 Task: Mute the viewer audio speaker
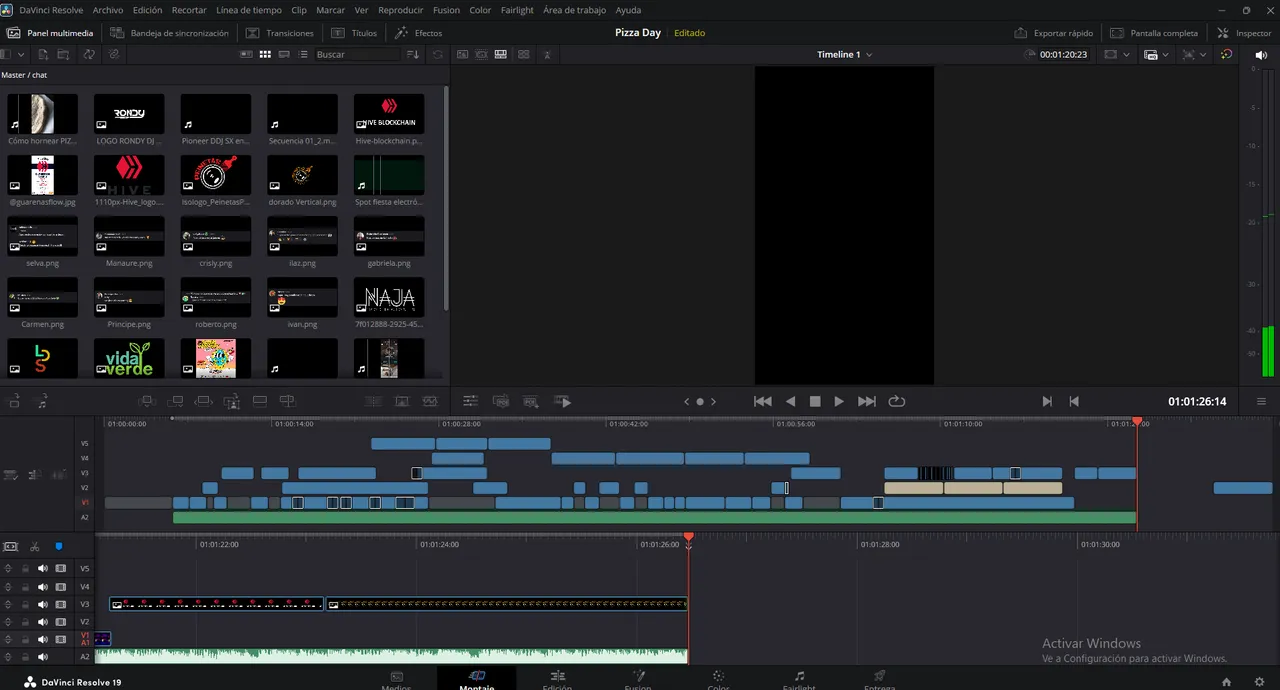point(1260,54)
